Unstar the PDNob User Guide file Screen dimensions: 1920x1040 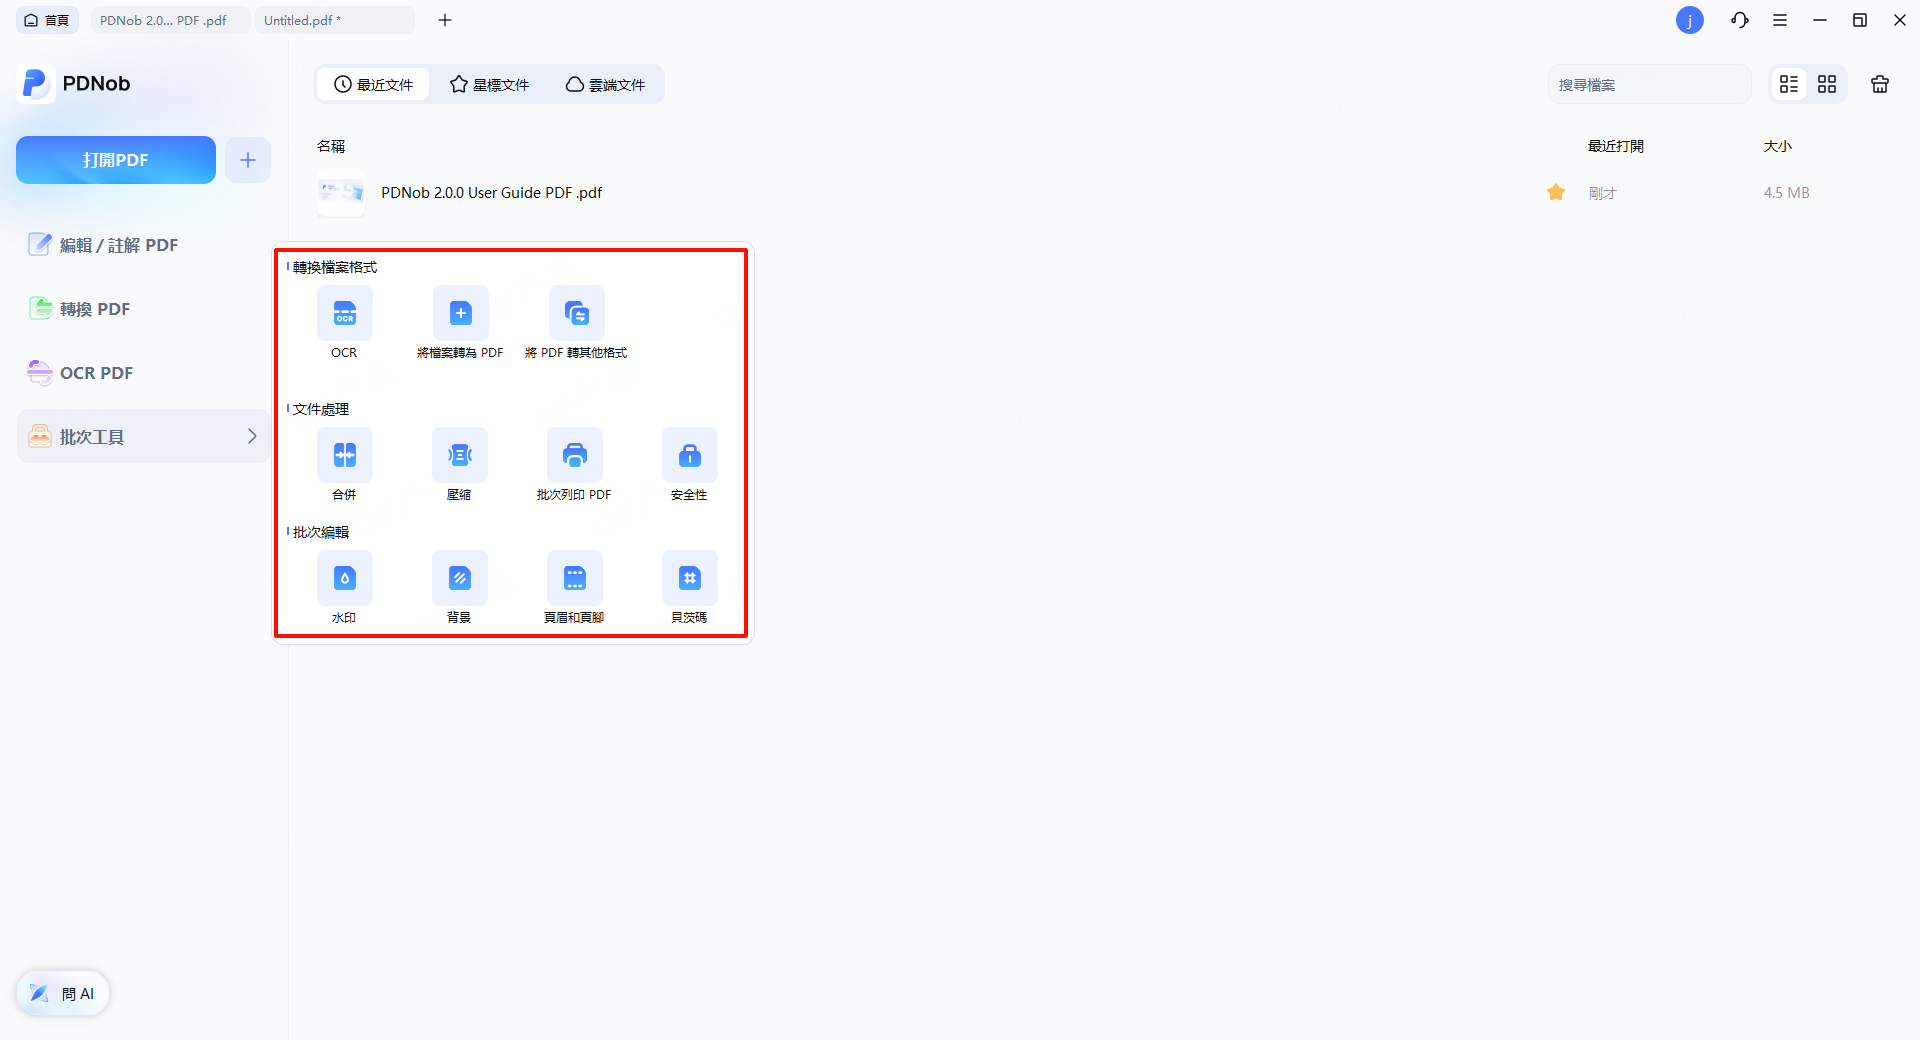1556,192
